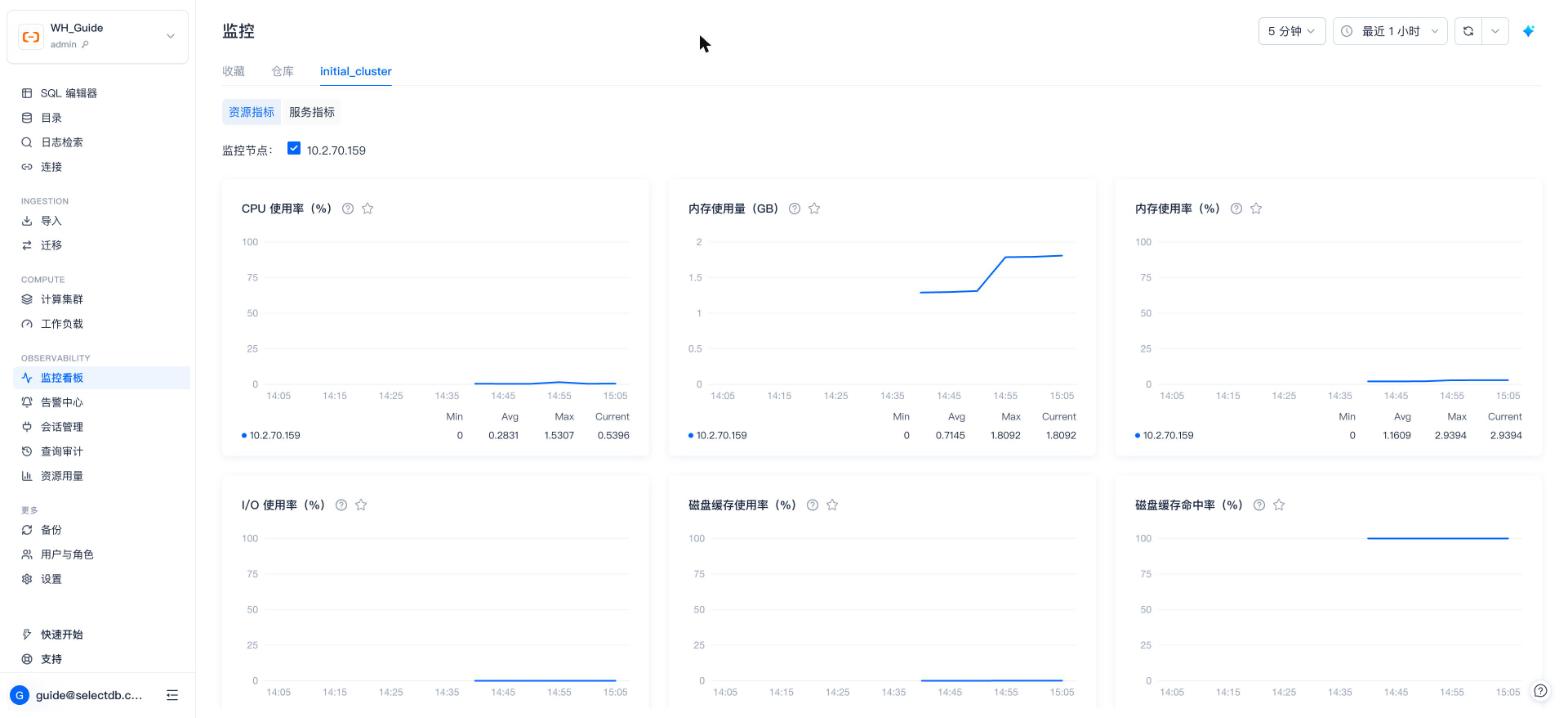Open floating help circle icon at bottom right
Viewport: 1568px width, 718px height.
1541,690
